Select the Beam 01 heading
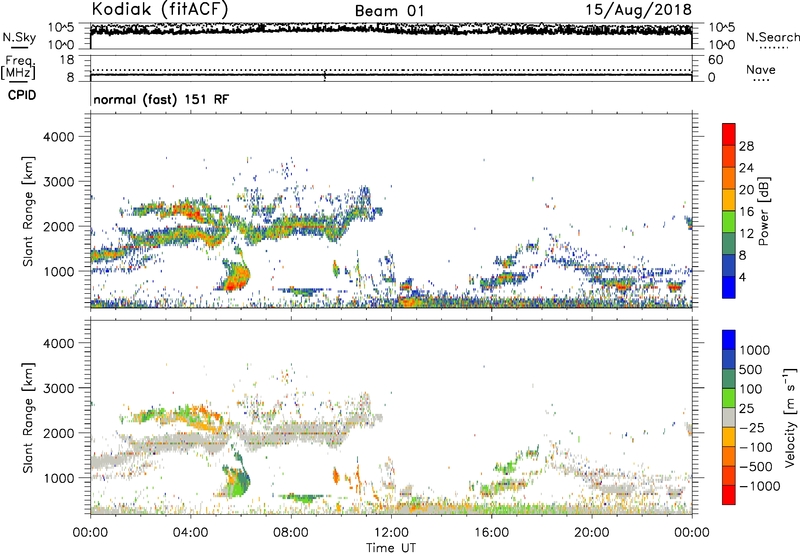The image size is (800, 554). coord(390,11)
